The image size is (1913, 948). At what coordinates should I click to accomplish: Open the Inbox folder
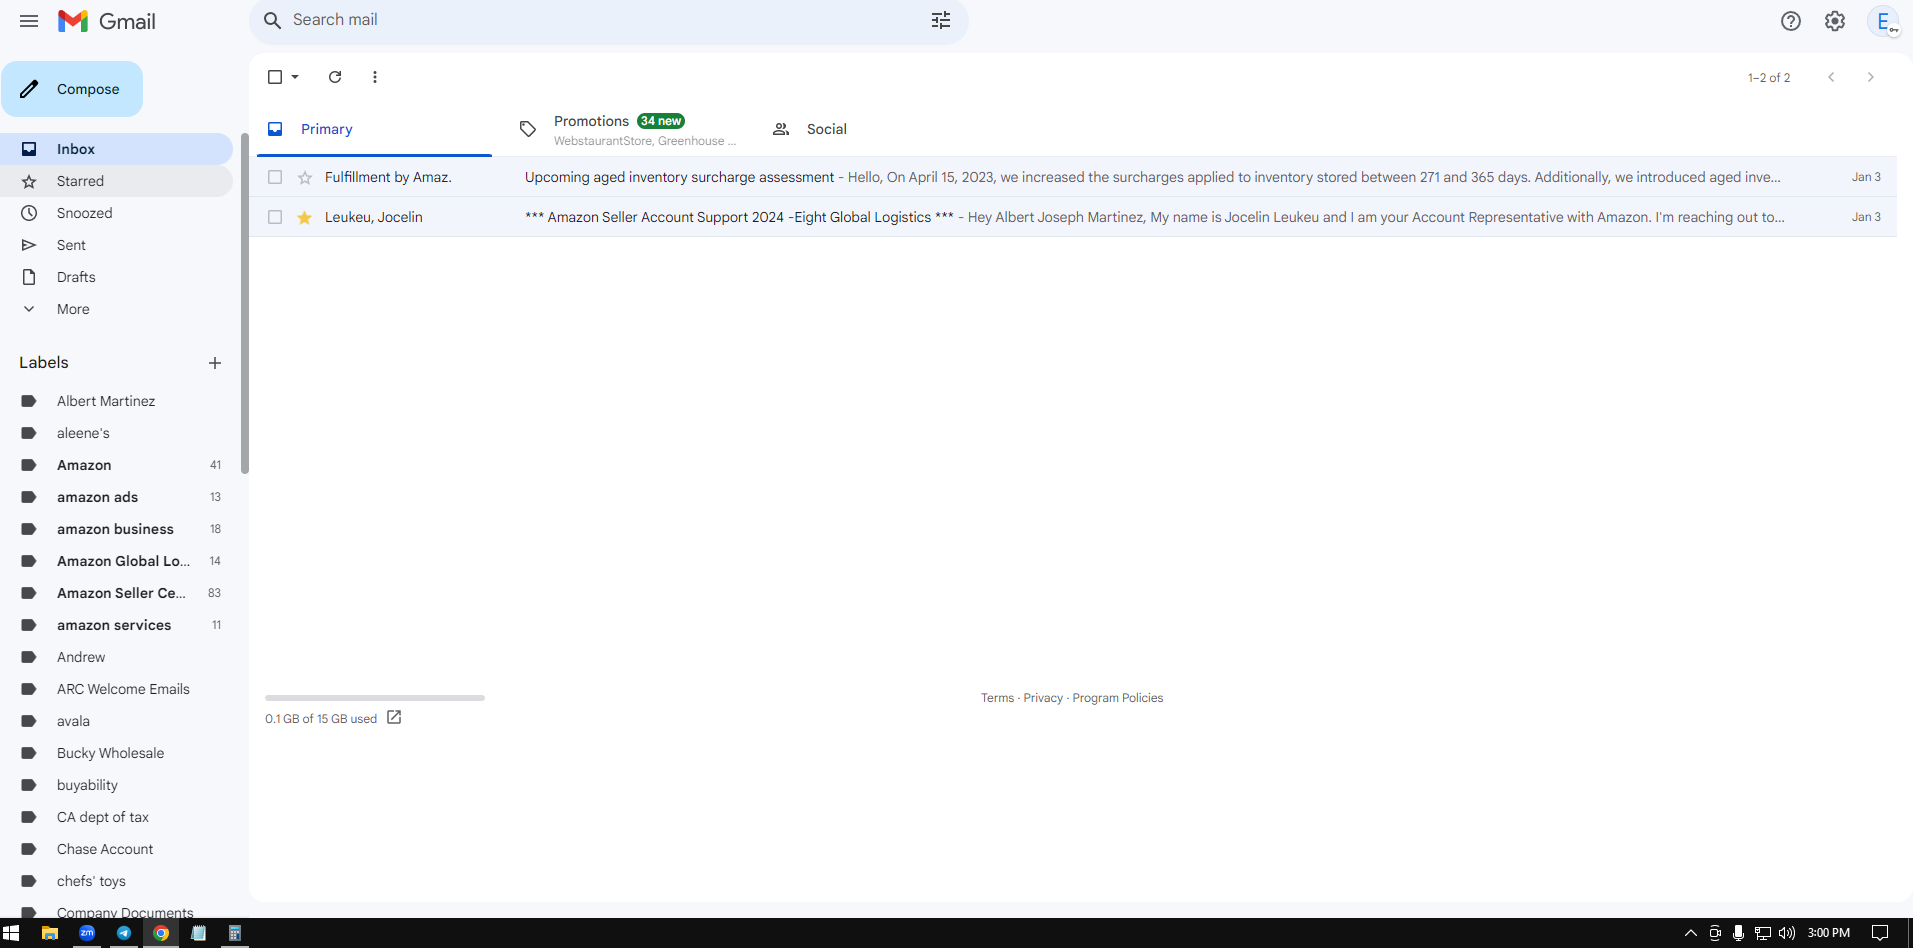point(116,149)
